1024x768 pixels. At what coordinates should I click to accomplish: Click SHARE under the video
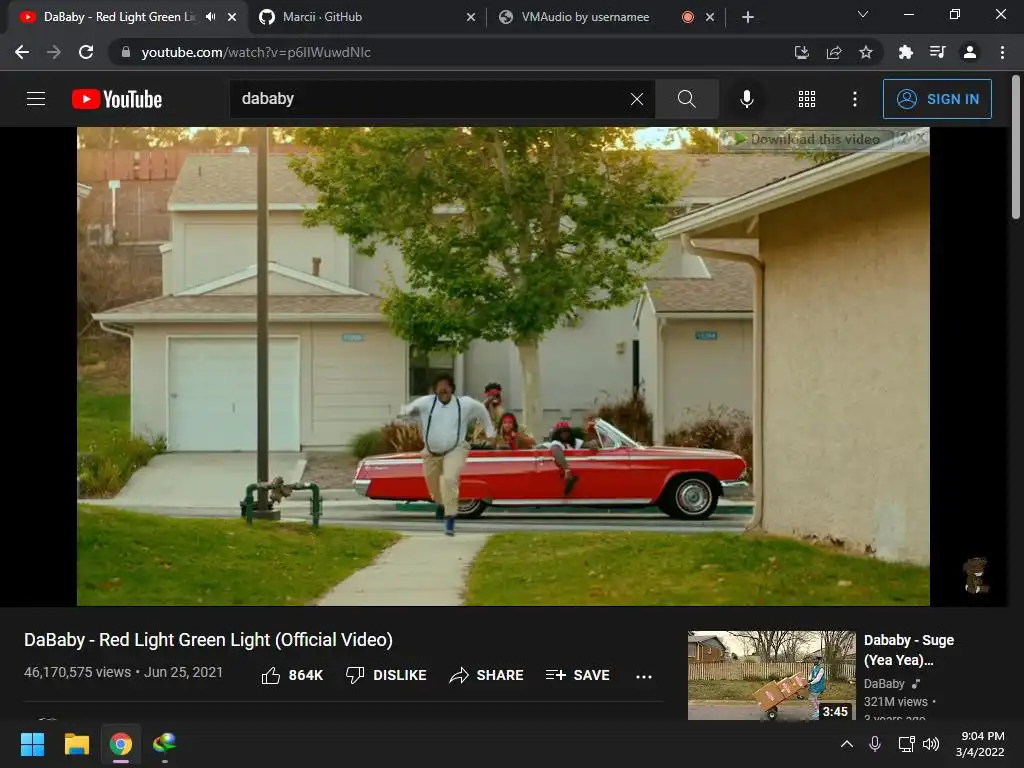click(x=487, y=675)
